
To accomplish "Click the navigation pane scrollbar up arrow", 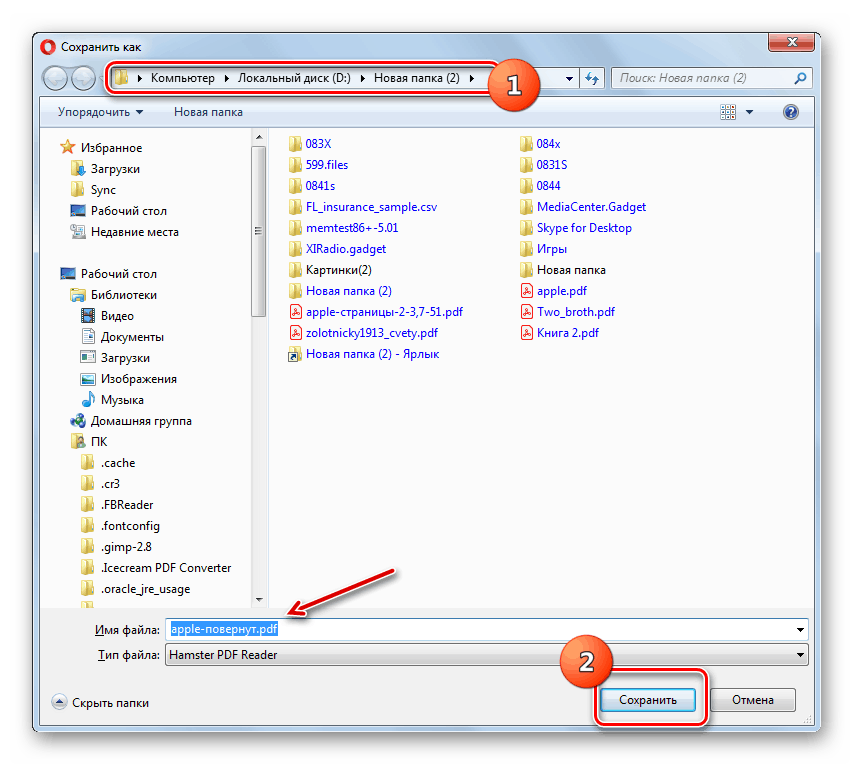I will point(259,137).
